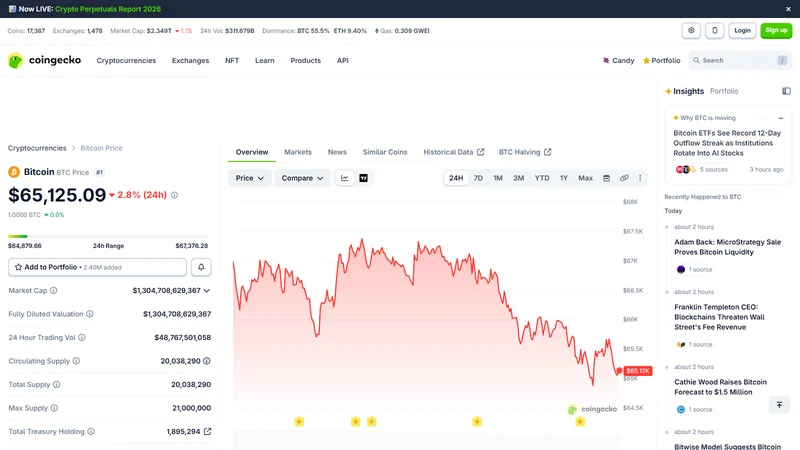
Task: Select the Overview tab
Action: (252, 152)
